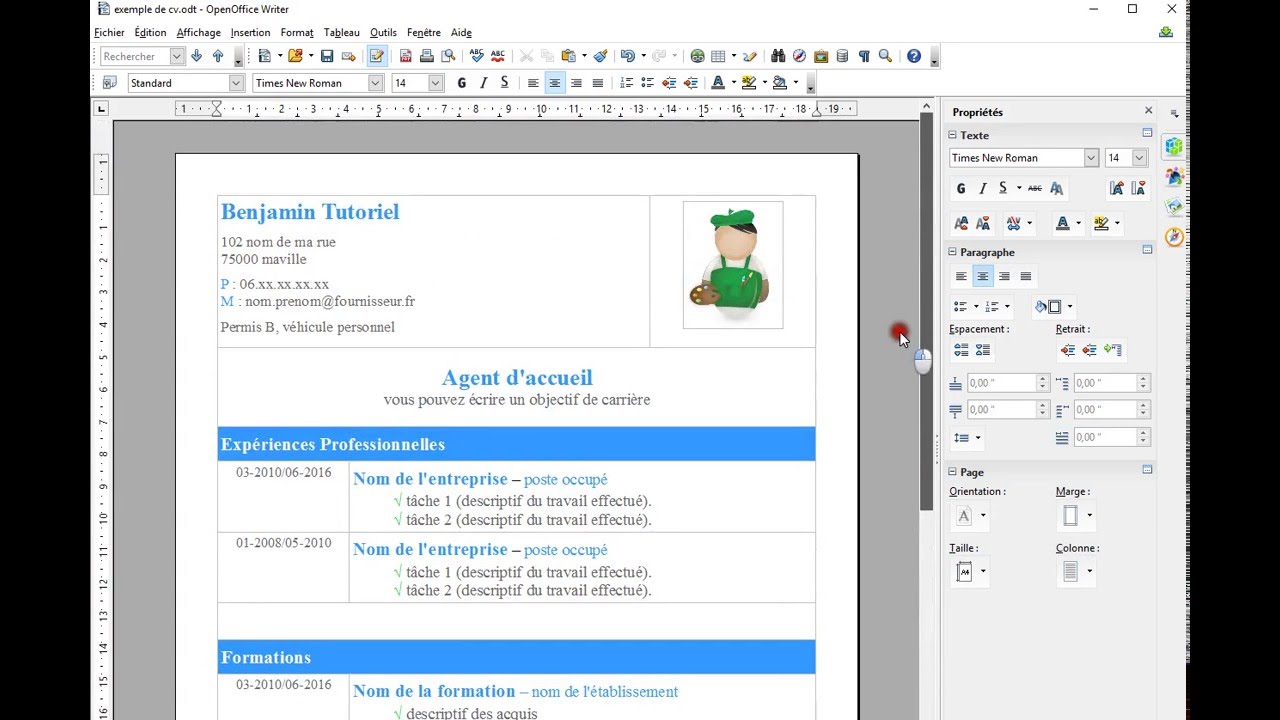The image size is (1280, 720).
Task: Click More Options button in Texte section header
Action: coord(1147,133)
